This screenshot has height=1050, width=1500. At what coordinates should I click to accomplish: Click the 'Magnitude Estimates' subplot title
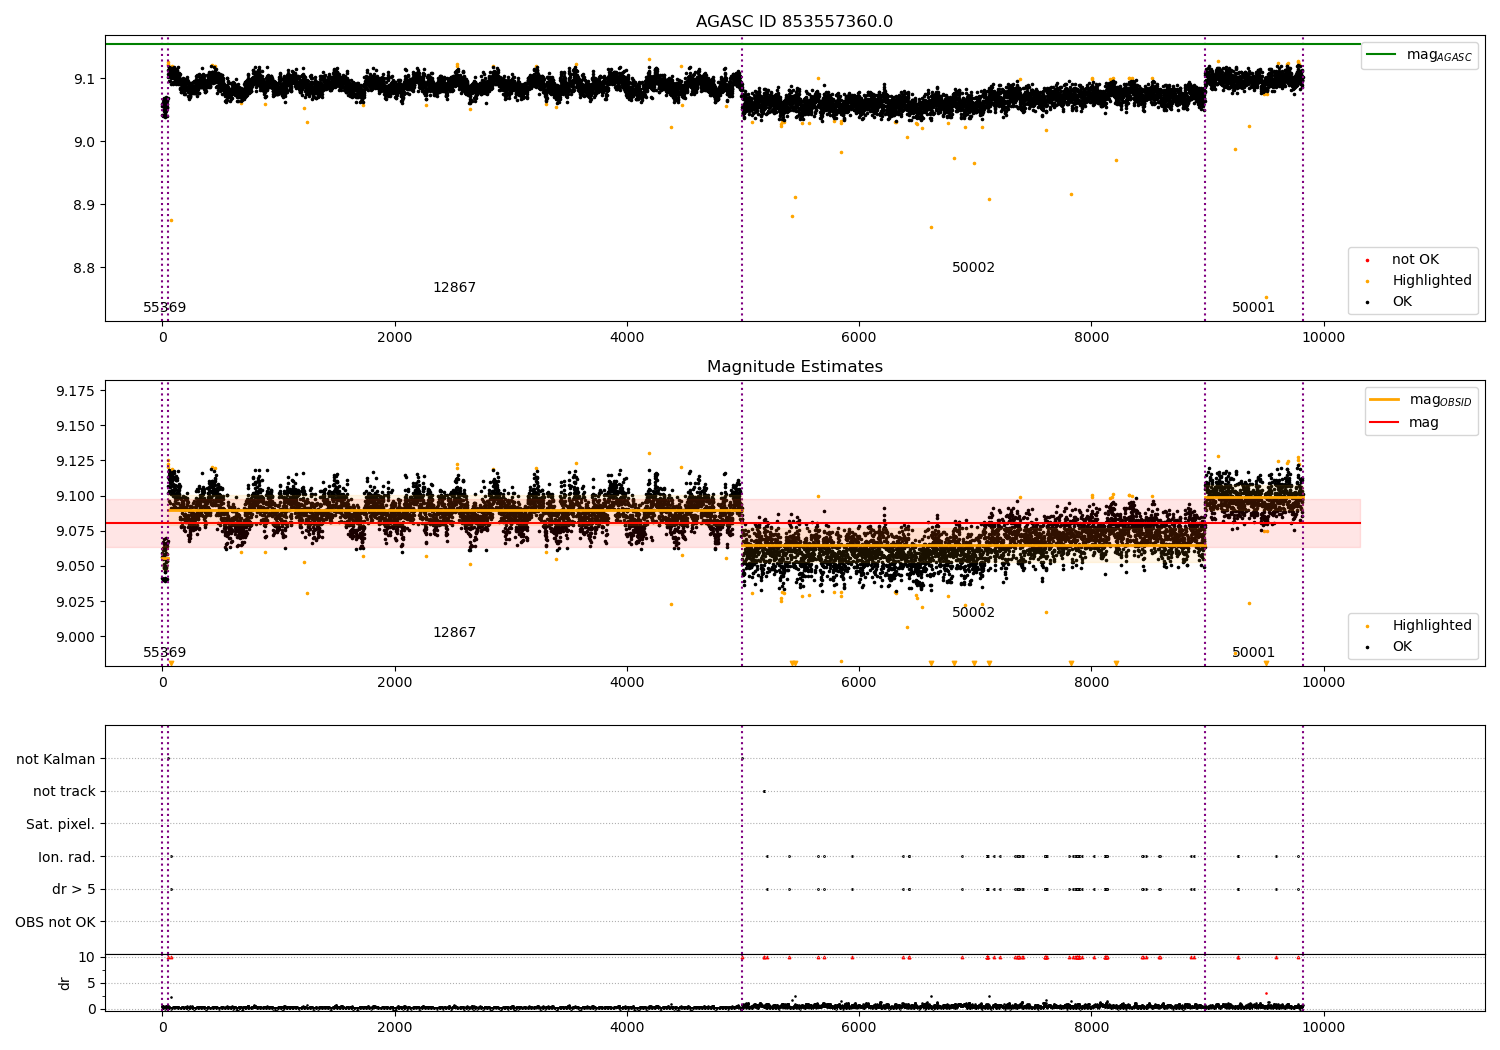point(794,367)
